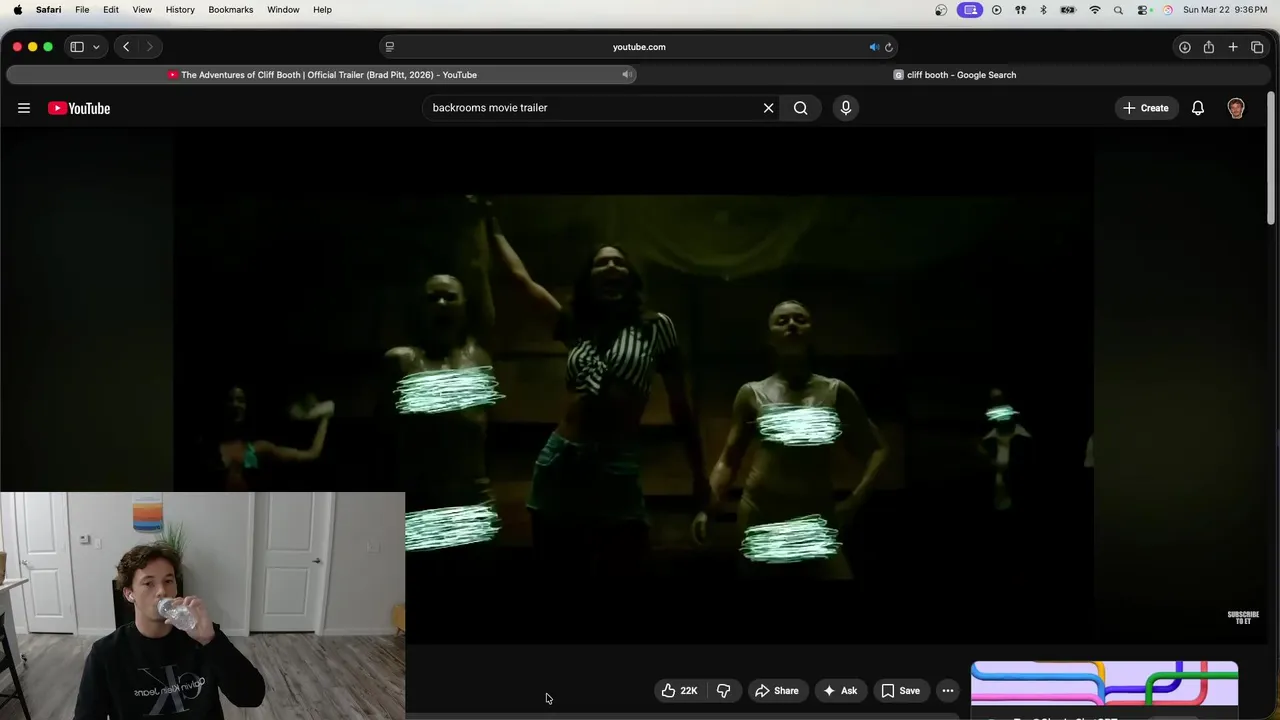This screenshot has height=720, width=1280.
Task: Open more actions ellipsis under video
Action: click(x=948, y=691)
